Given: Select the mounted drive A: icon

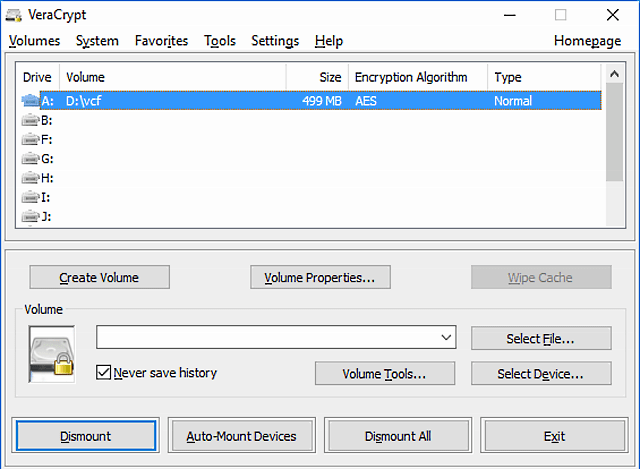Looking at the screenshot, I should pyautogui.click(x=30, y=100).
